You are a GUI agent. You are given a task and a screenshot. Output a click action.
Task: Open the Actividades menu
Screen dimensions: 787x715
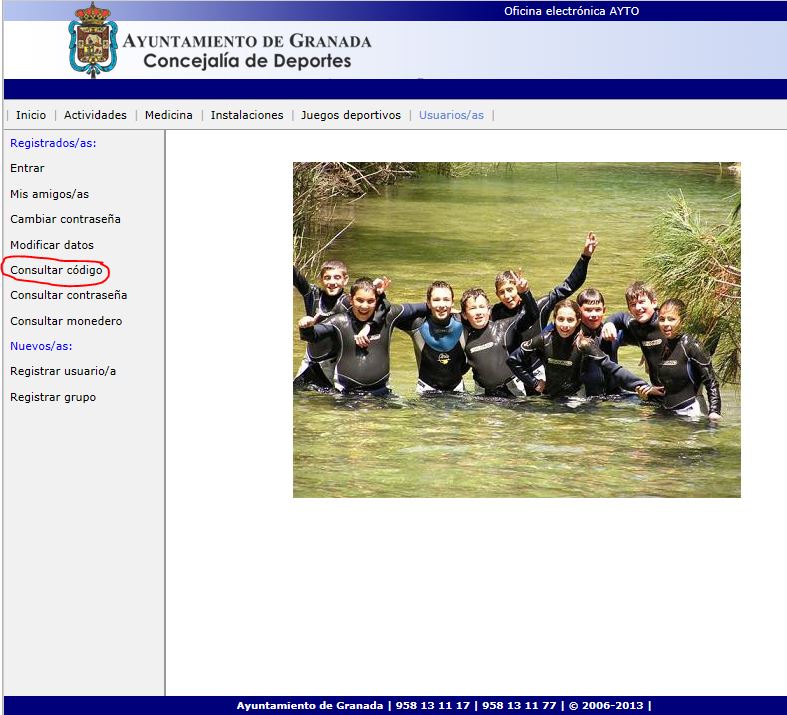pos(95,115)
